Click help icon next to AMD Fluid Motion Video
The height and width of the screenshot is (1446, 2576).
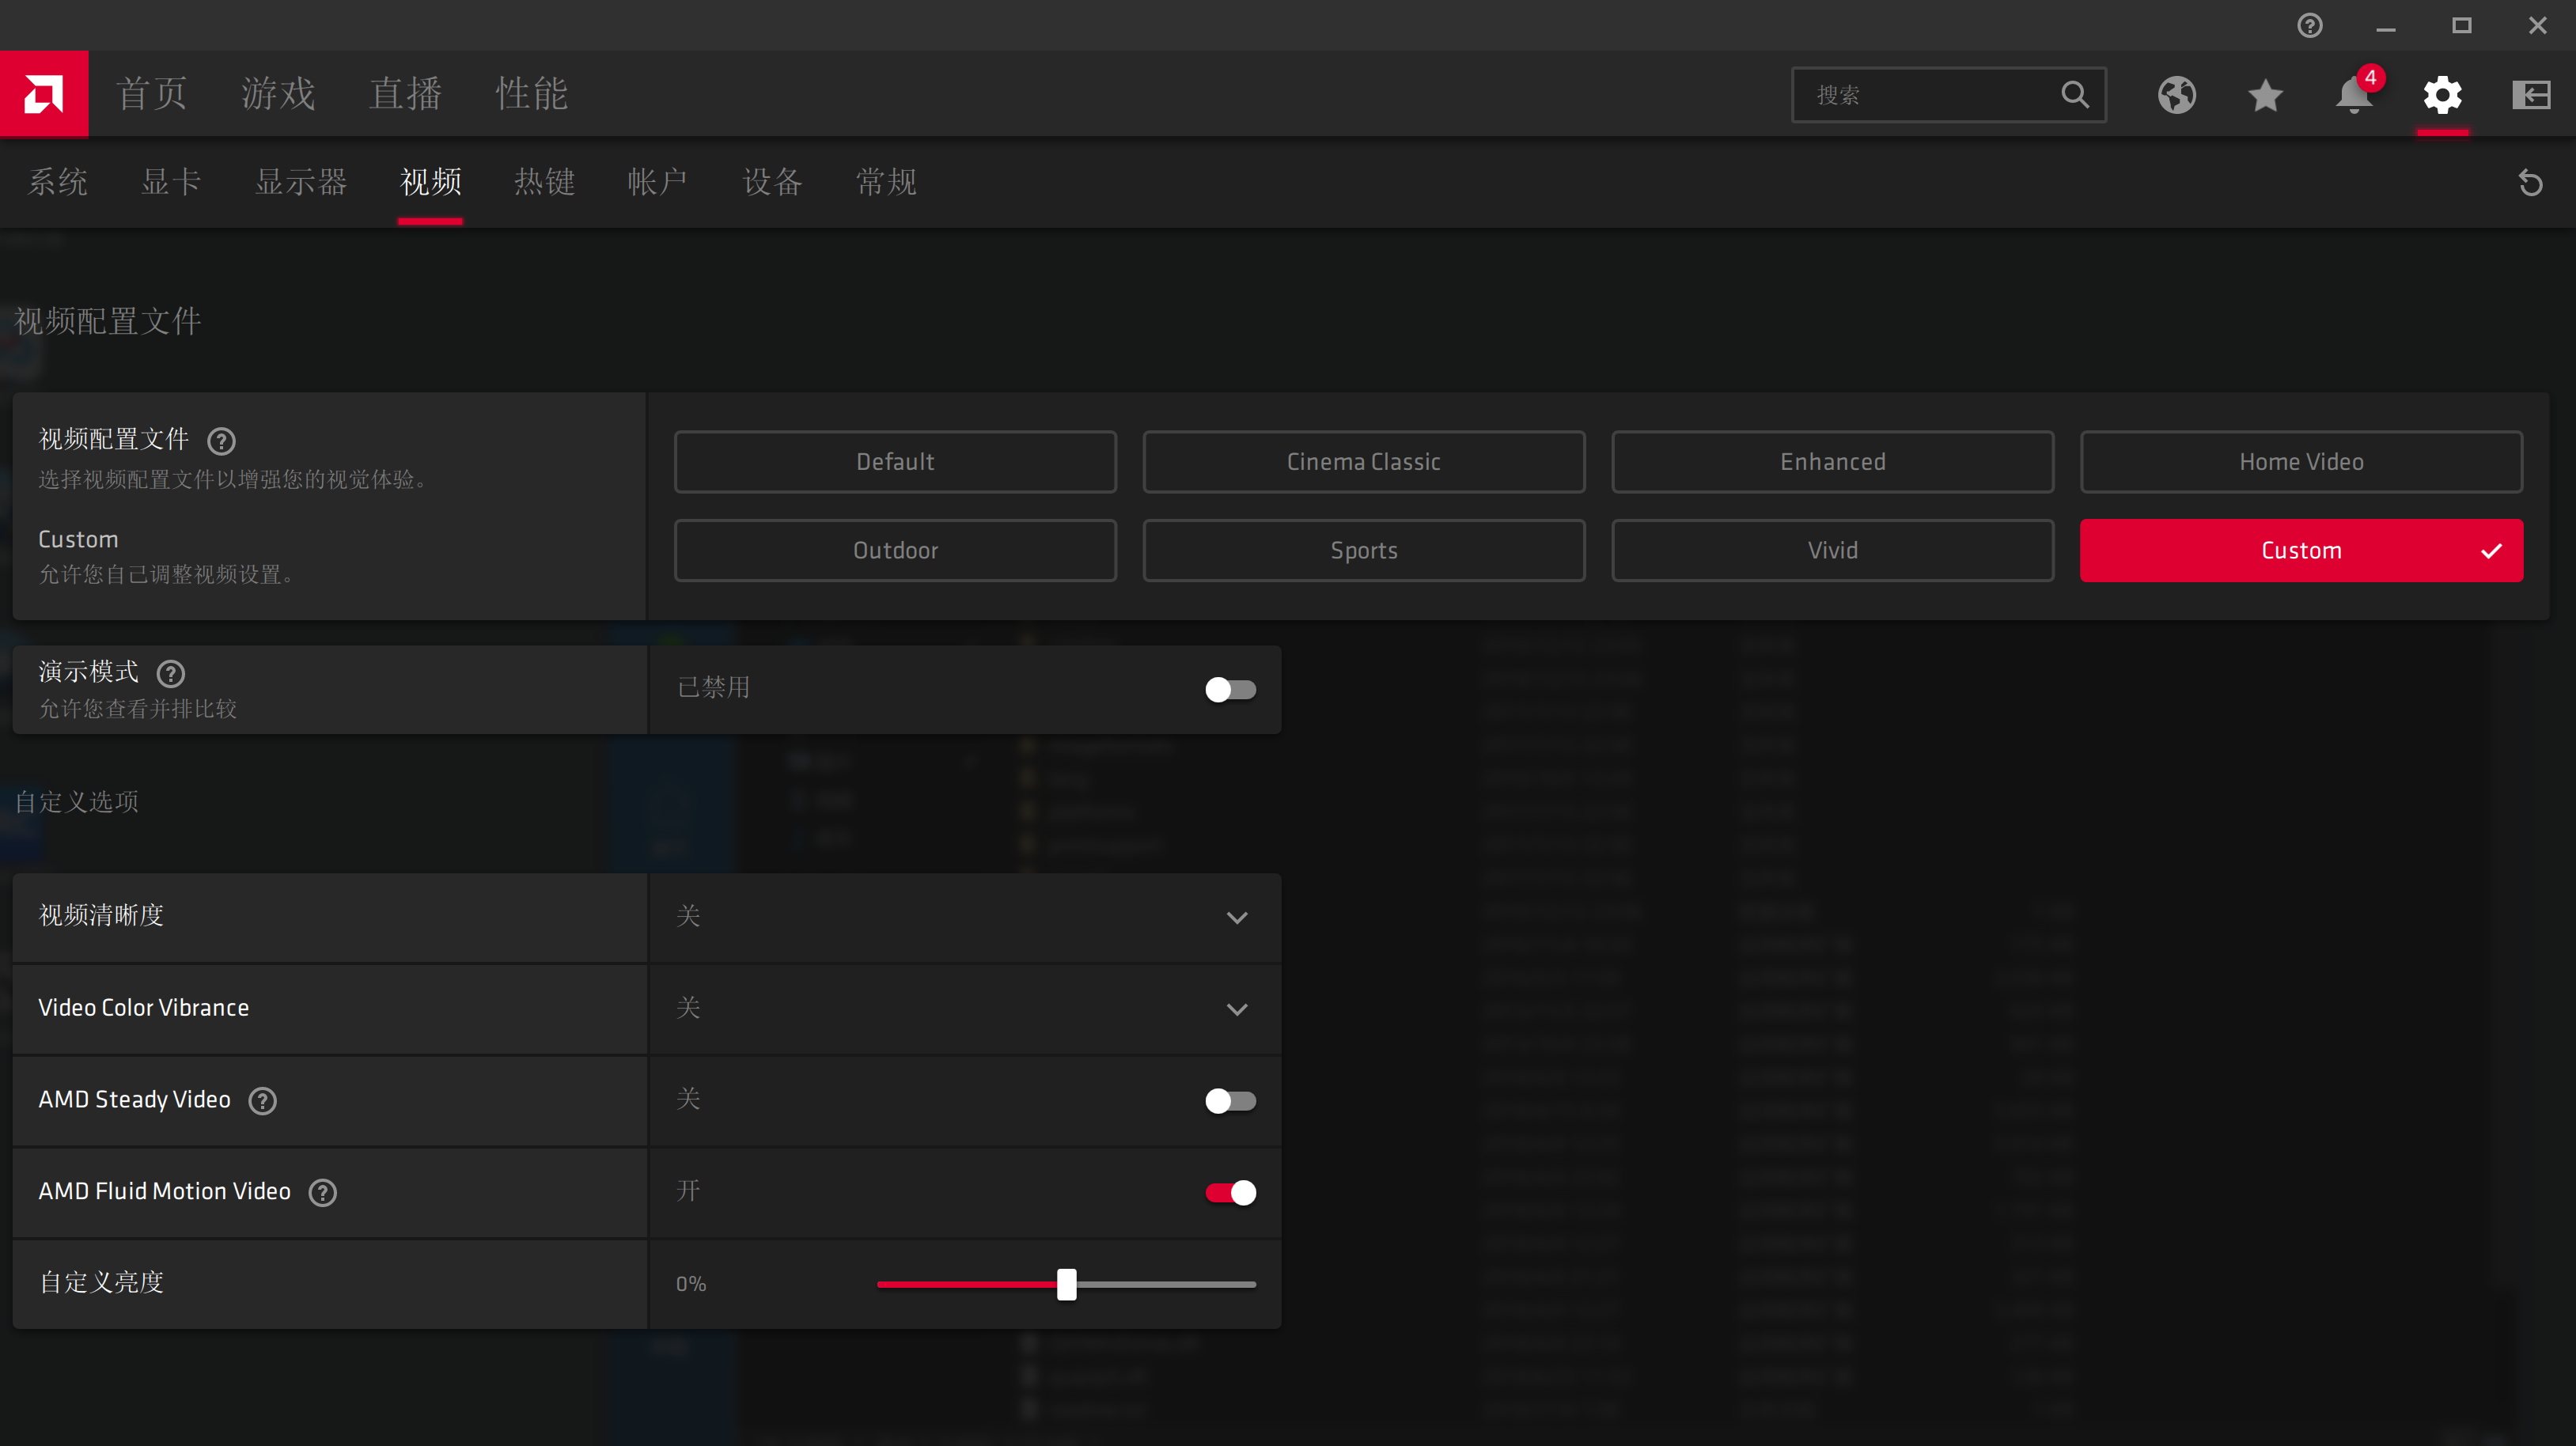pyautogui.click(x=322, y=1192)
